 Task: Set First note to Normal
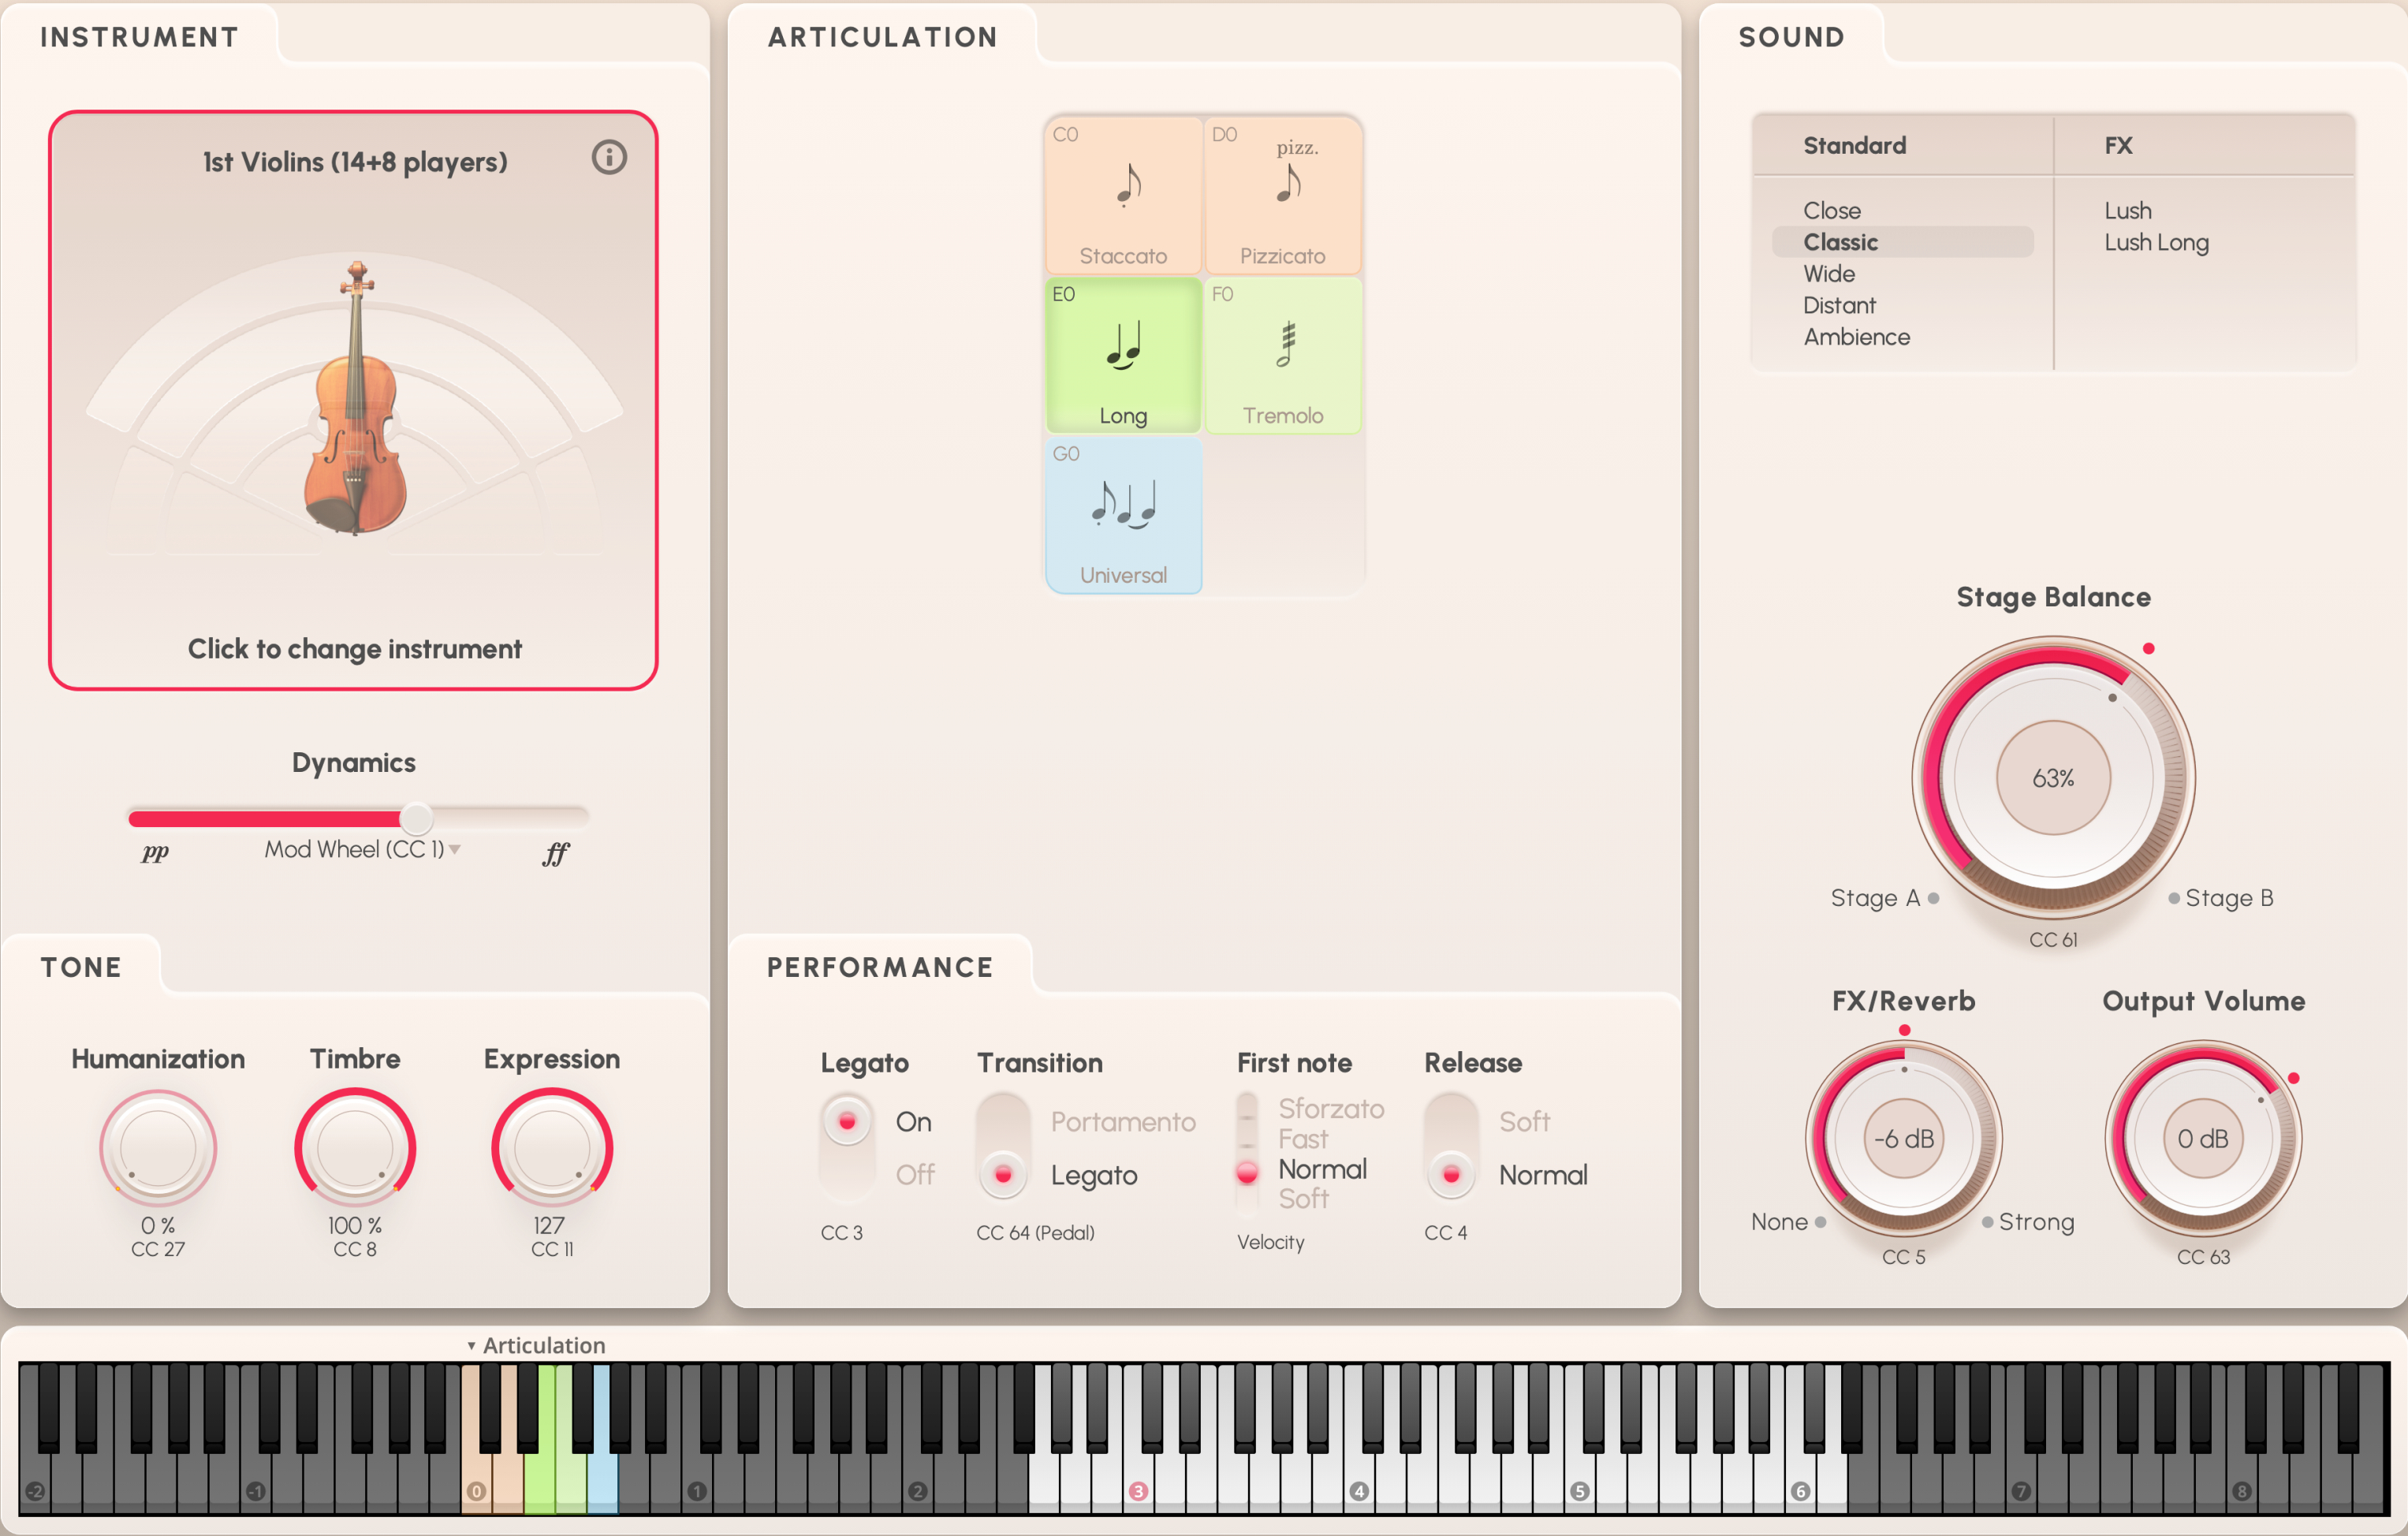pos(1322,1169)
